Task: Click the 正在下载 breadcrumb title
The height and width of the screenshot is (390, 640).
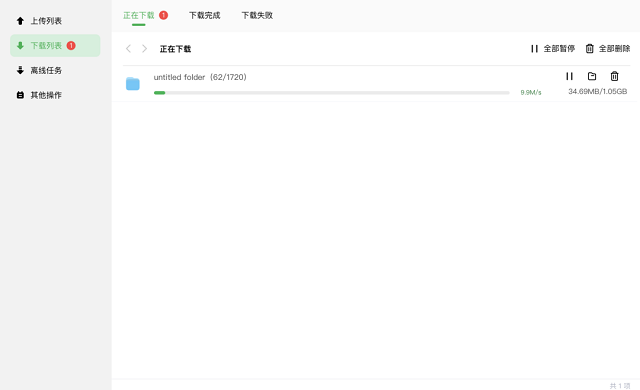Action: tap(176, 49)
